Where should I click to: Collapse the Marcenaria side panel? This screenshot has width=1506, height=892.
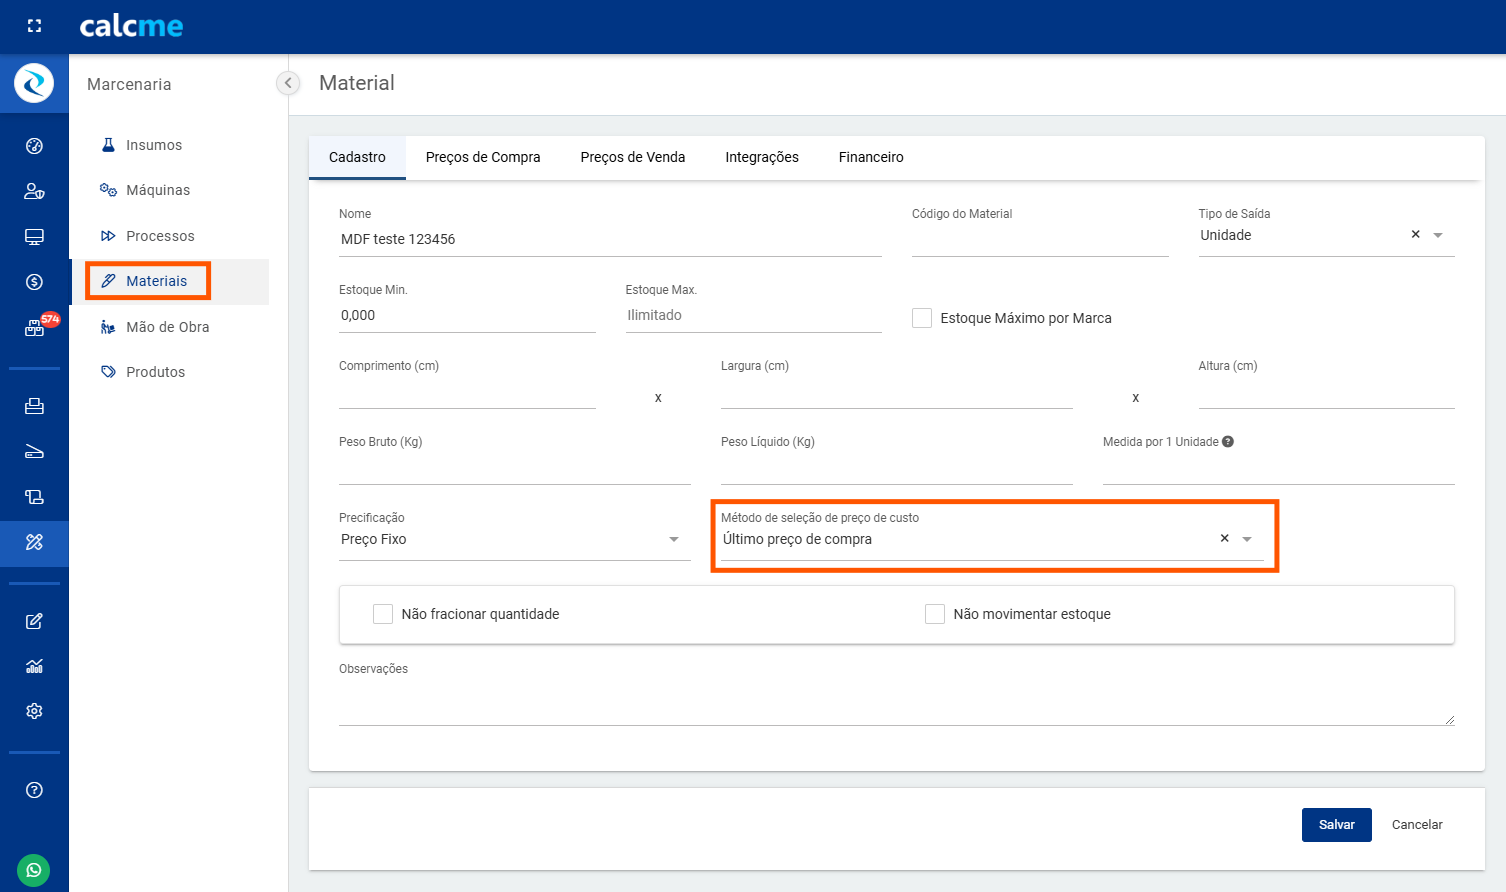[288, 83]
